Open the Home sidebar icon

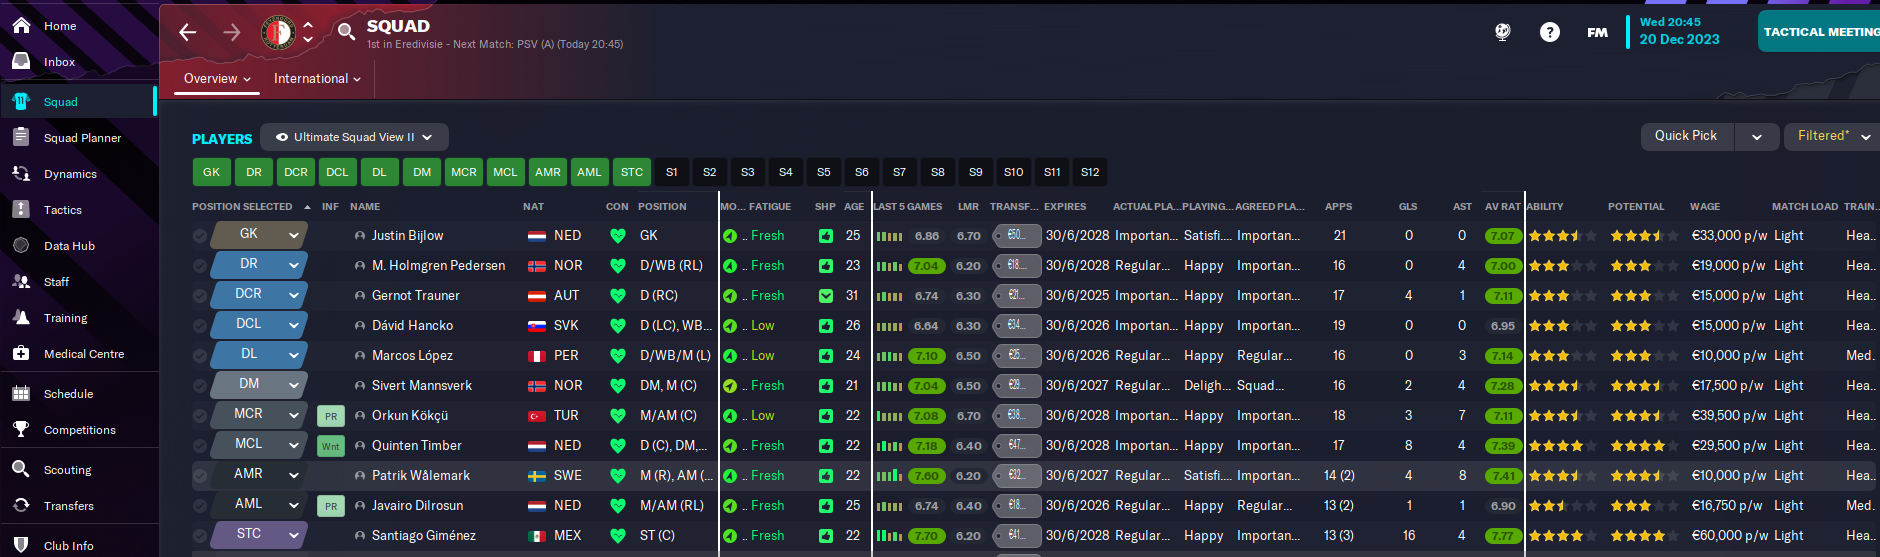coord(21,26)
